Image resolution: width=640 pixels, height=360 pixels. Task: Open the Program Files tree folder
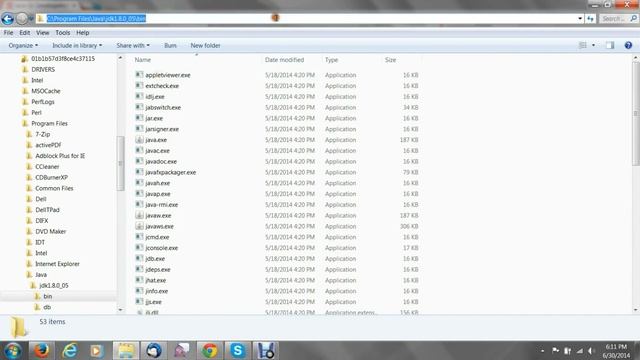[x=49, y=123]
